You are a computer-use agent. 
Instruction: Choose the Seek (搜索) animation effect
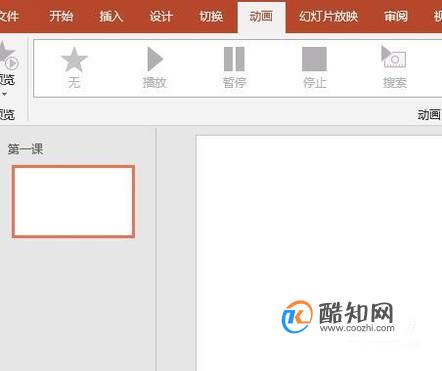tap(394, 68)
